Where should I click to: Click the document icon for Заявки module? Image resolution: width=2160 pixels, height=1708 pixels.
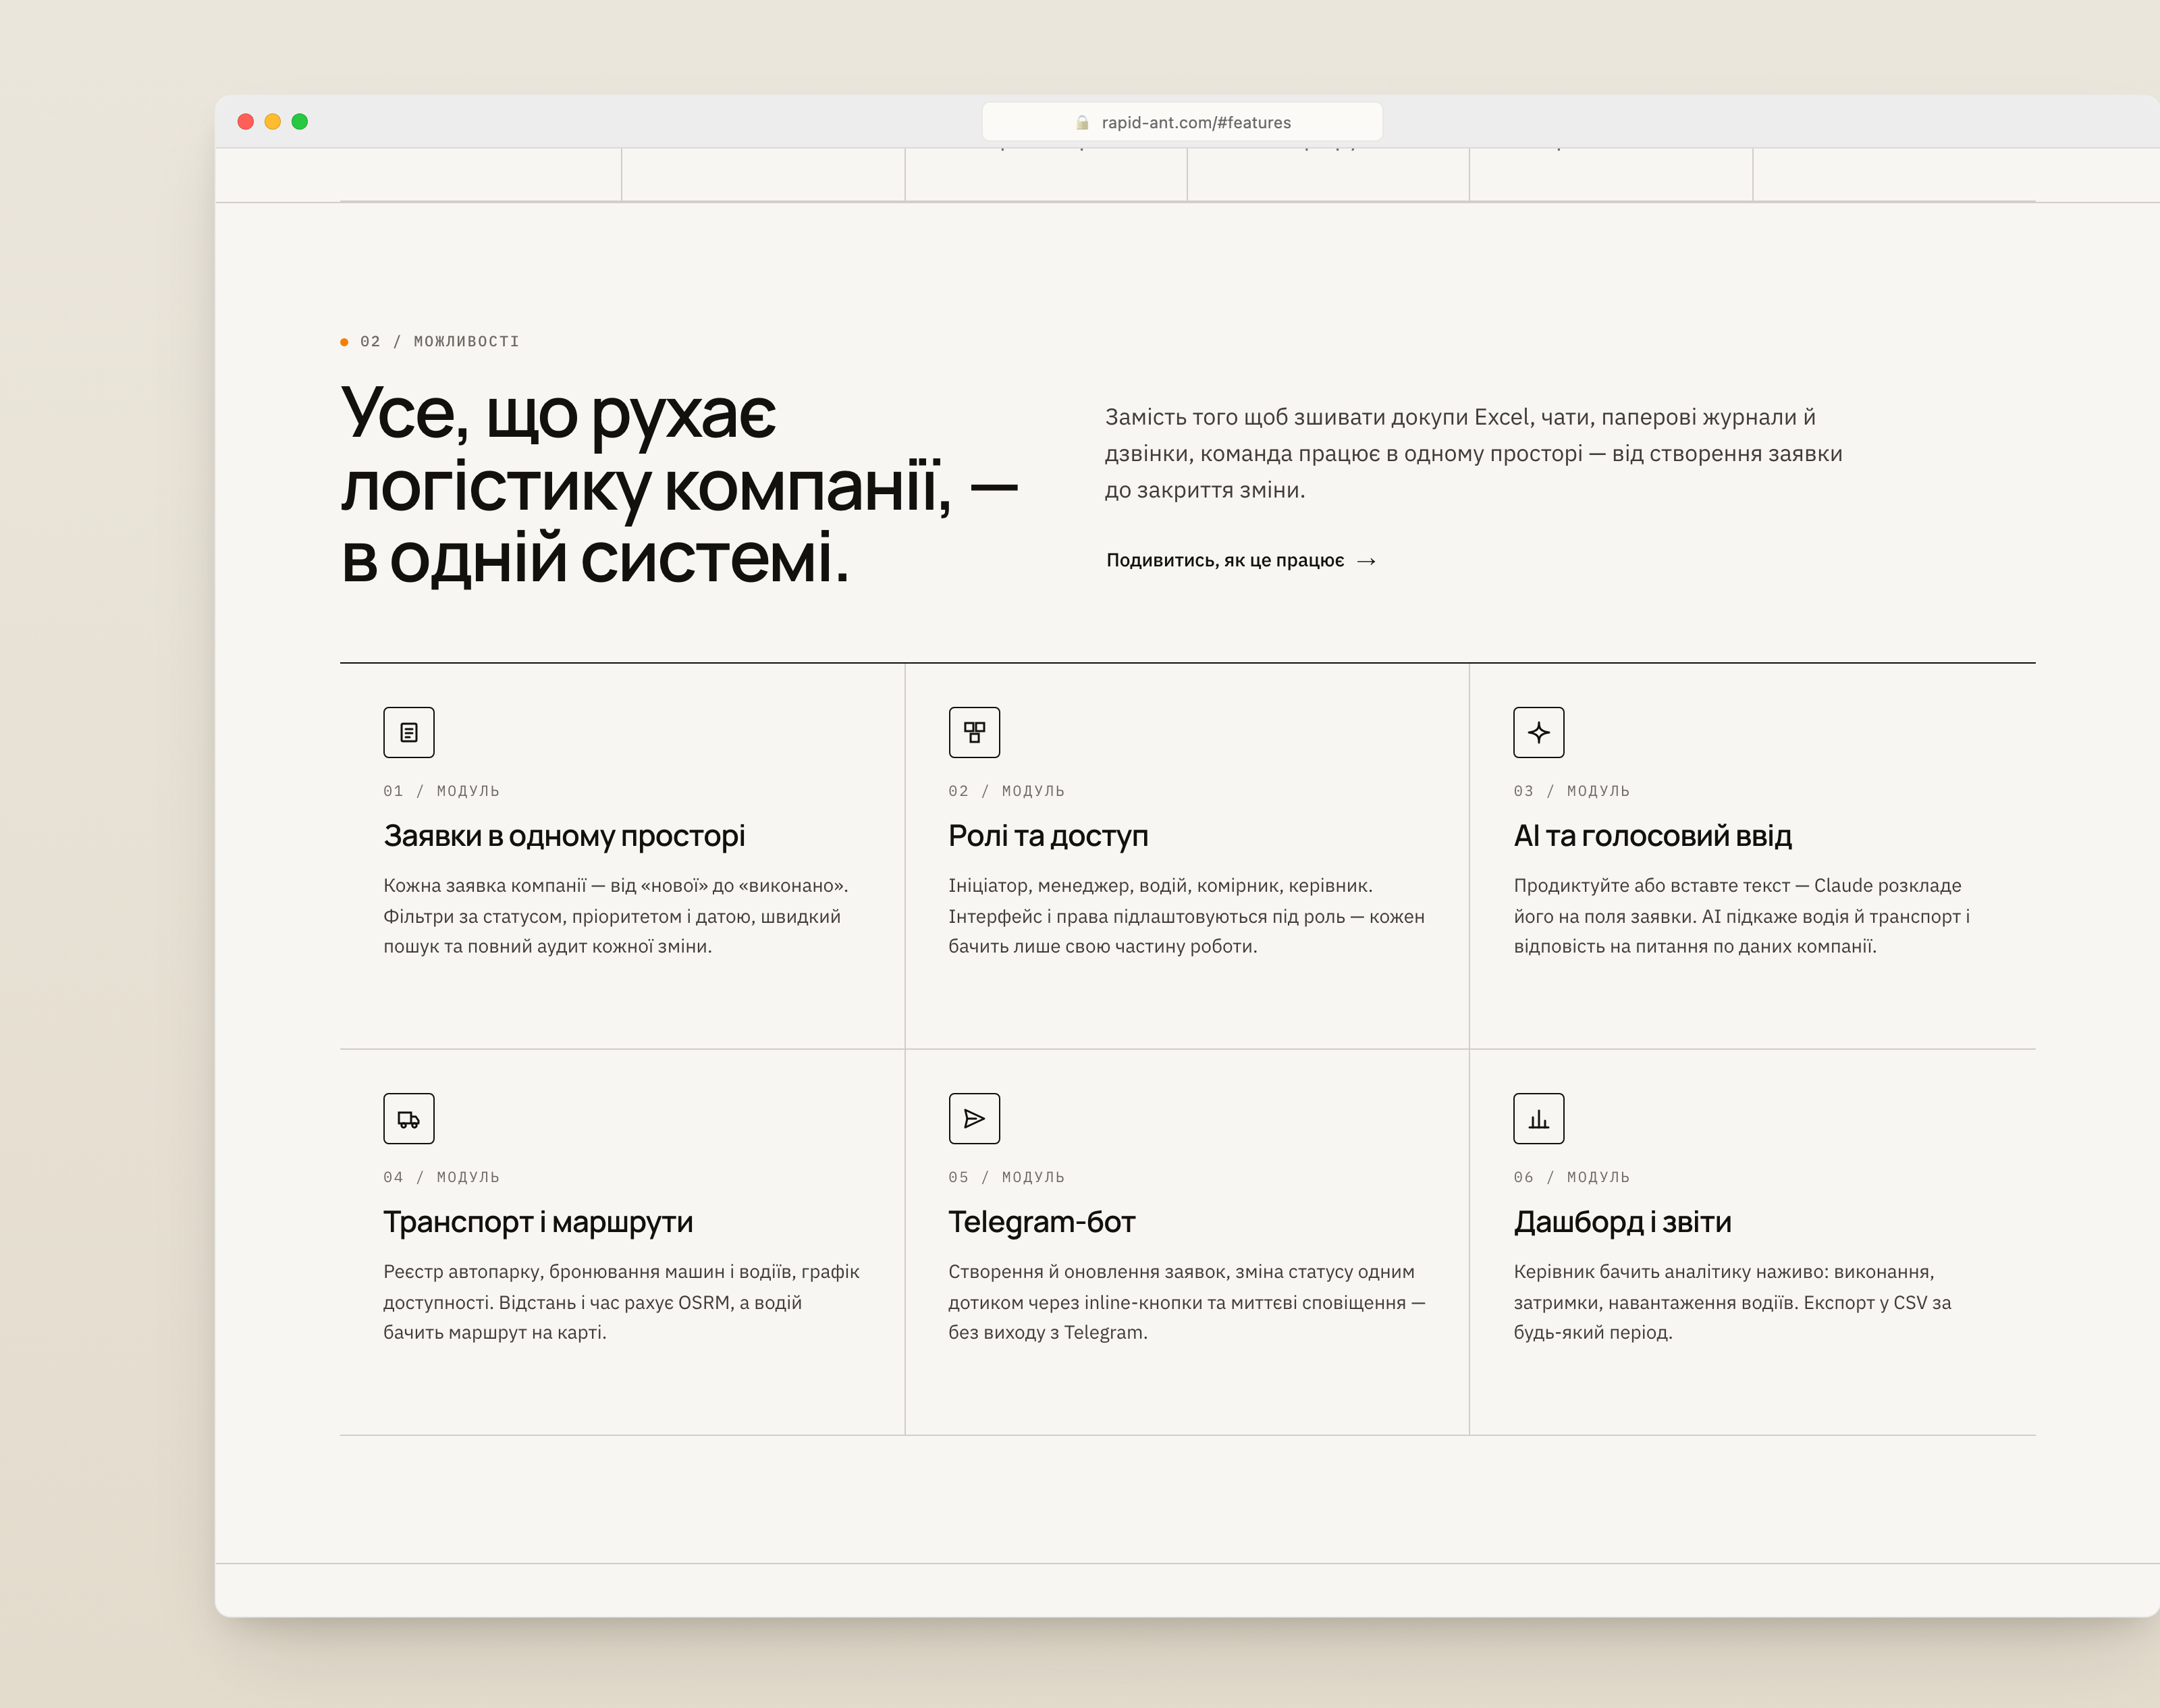tap(409, 732)
